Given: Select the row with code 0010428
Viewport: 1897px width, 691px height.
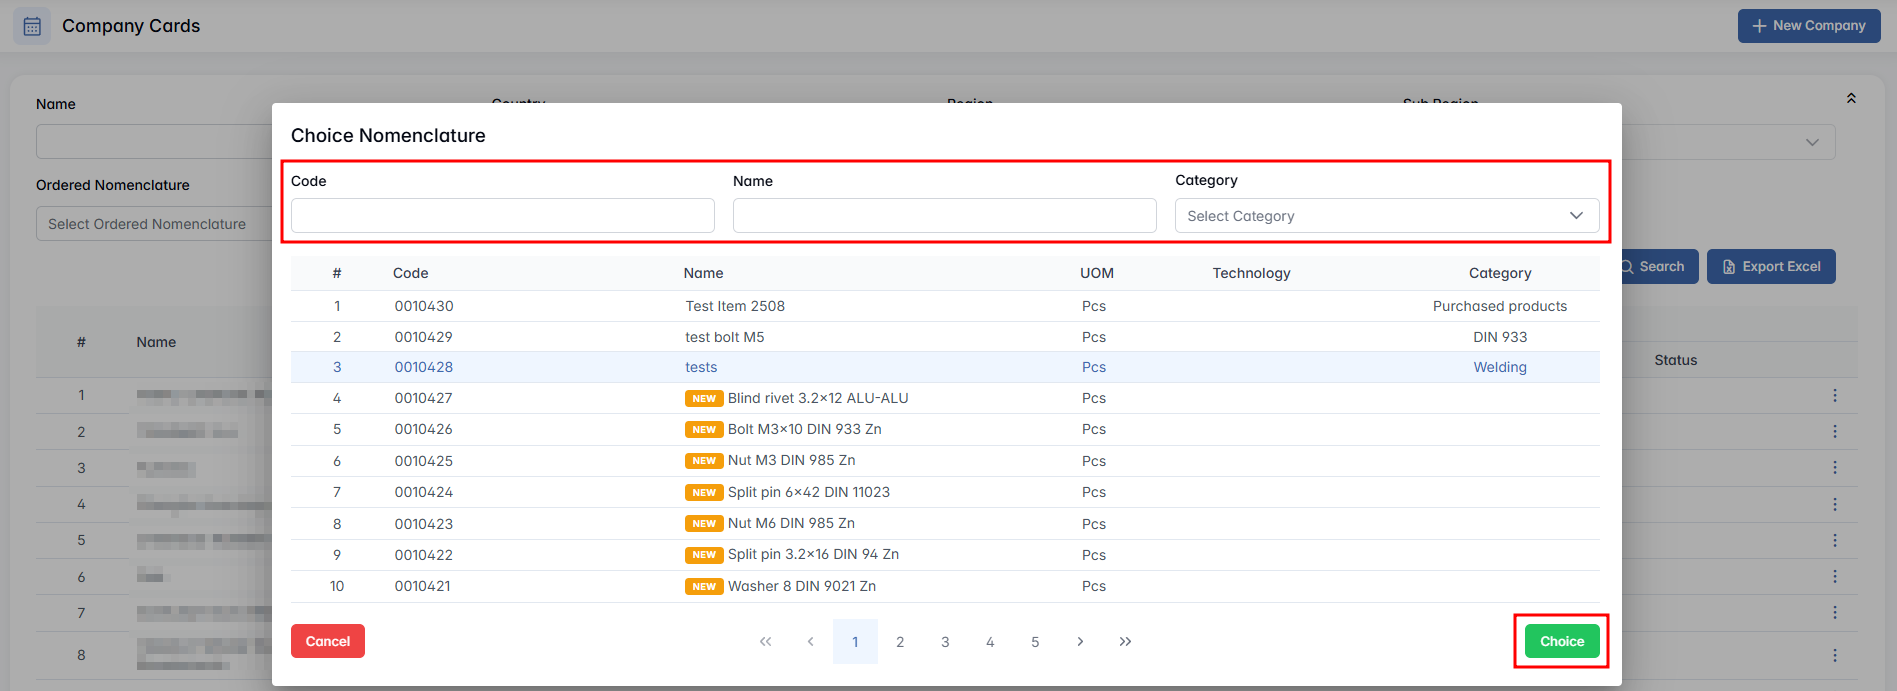Looking at the screenshot, I should click(x=944, y=367).
